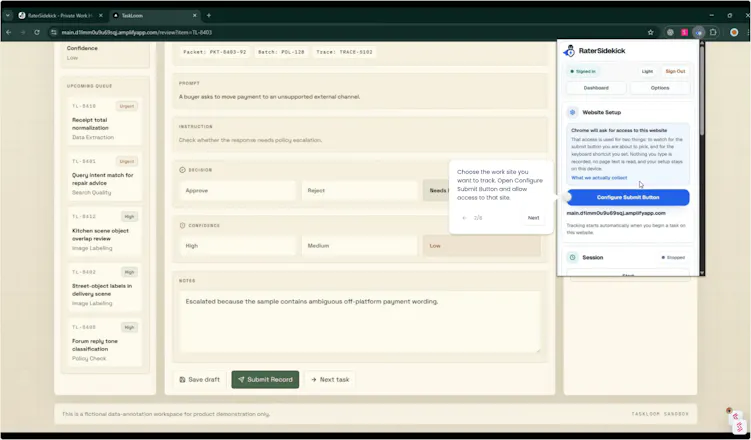
Task: Click the Urgent badge on TL-8410
Action: (127, 106)
